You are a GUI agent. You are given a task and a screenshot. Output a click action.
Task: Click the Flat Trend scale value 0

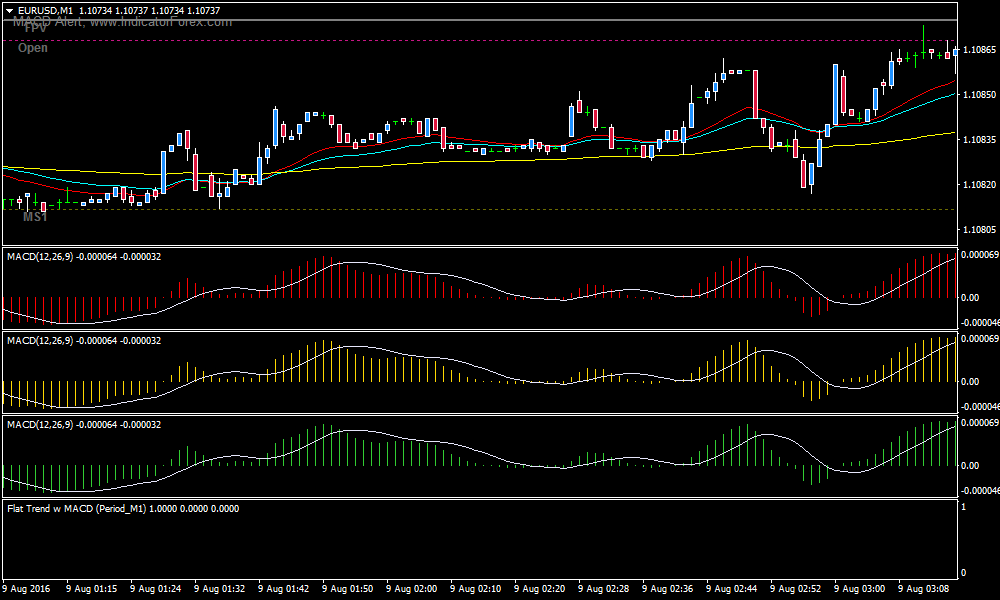coord(963,572)
